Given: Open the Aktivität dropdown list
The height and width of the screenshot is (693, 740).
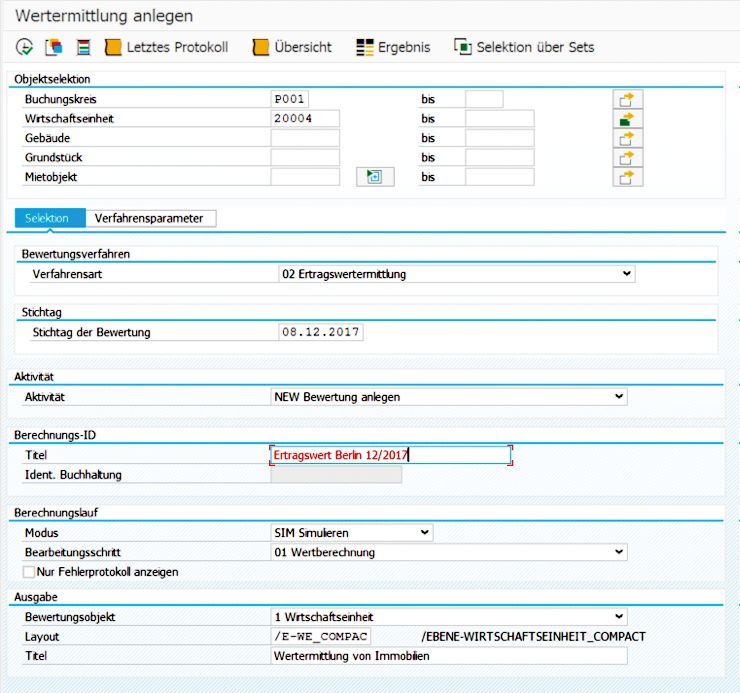Looking at the screenshot, I should (x=619, y=397).
